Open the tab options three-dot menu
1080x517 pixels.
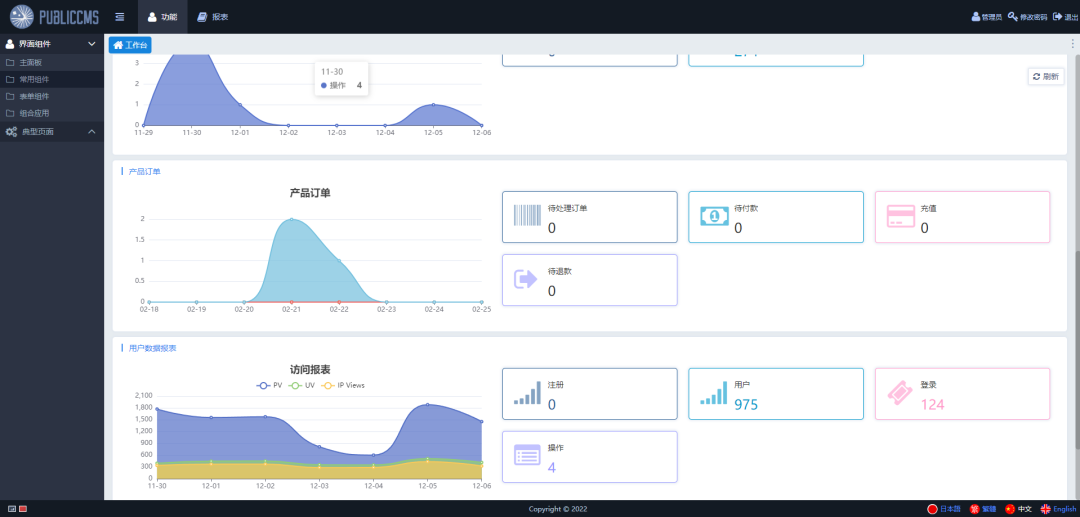pos(1072,44)
